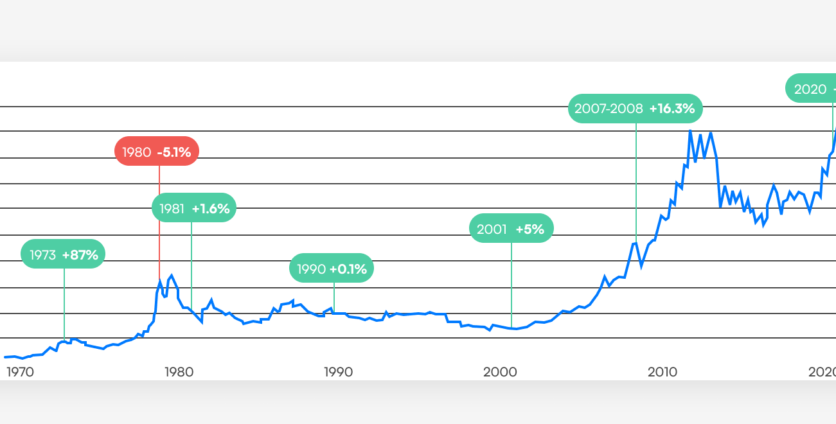Click the red 1980 -5.1% annotation label
The width and height of the screenshot is (836, 424).
(157, 153)
